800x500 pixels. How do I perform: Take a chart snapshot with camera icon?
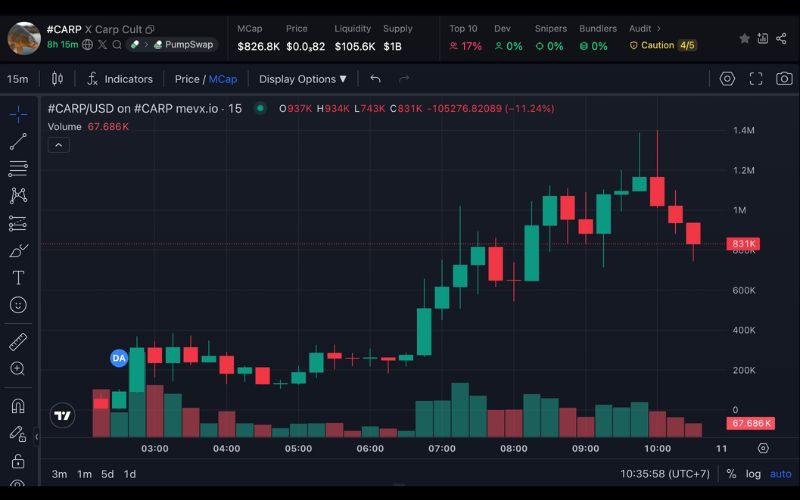[x=784, y=79]
